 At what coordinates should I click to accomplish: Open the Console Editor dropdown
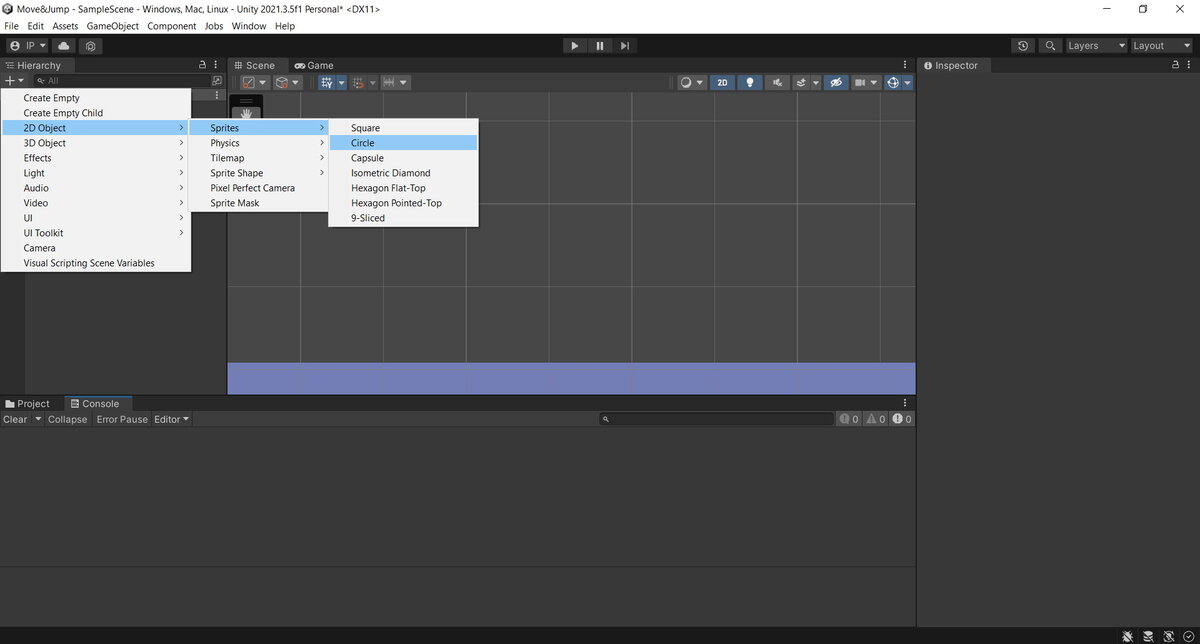point(171,419)
